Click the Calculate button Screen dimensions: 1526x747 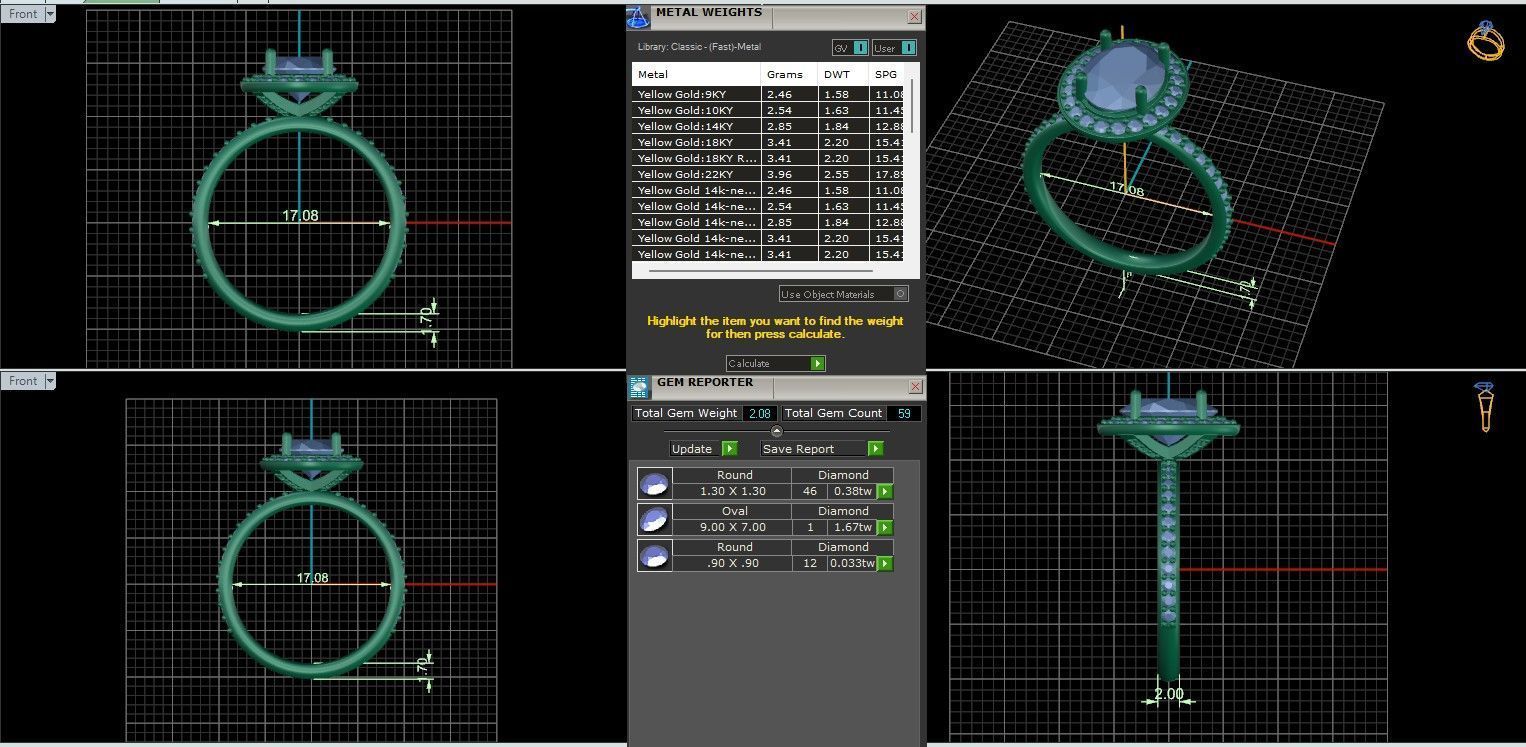[776, 364]
